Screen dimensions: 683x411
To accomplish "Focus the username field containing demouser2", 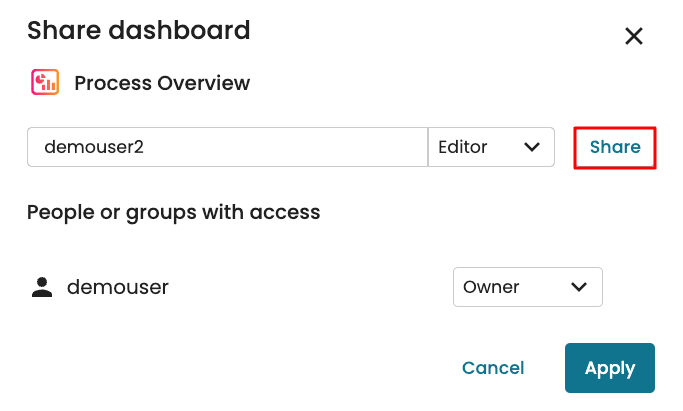I will 227,147.
